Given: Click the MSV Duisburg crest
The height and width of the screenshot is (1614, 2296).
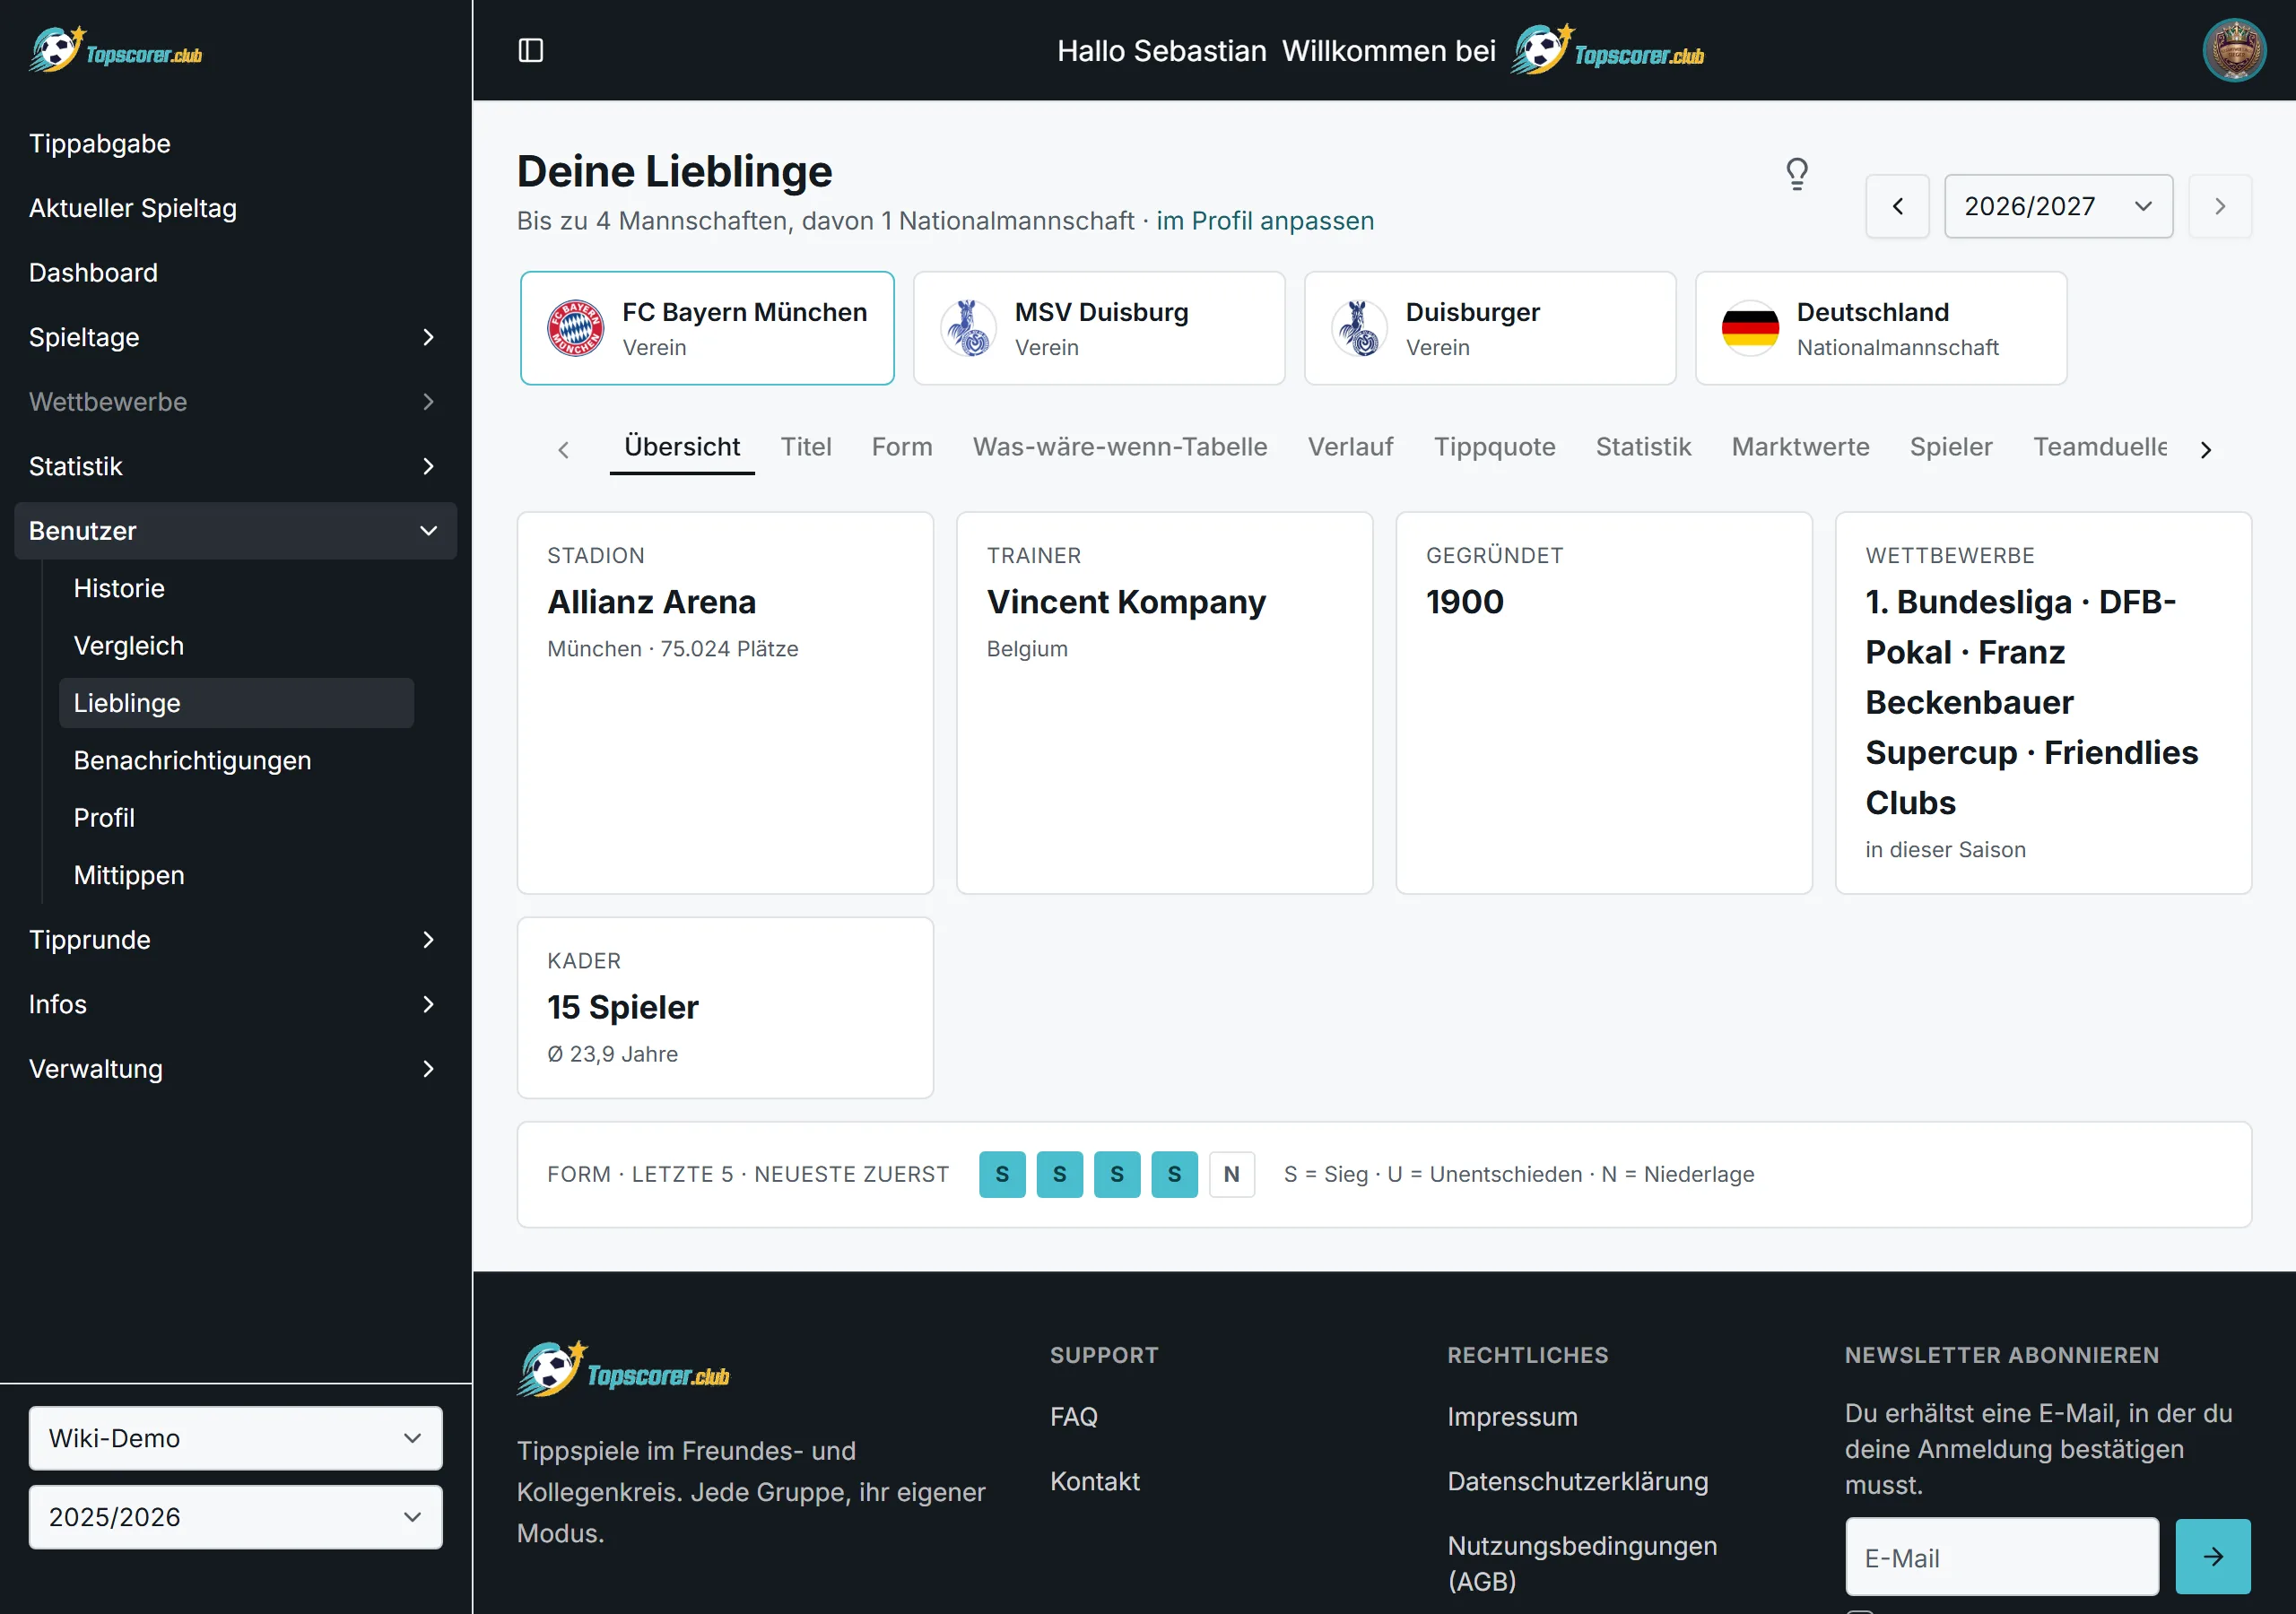Looking at the screenshot, I should coord(968,328).
